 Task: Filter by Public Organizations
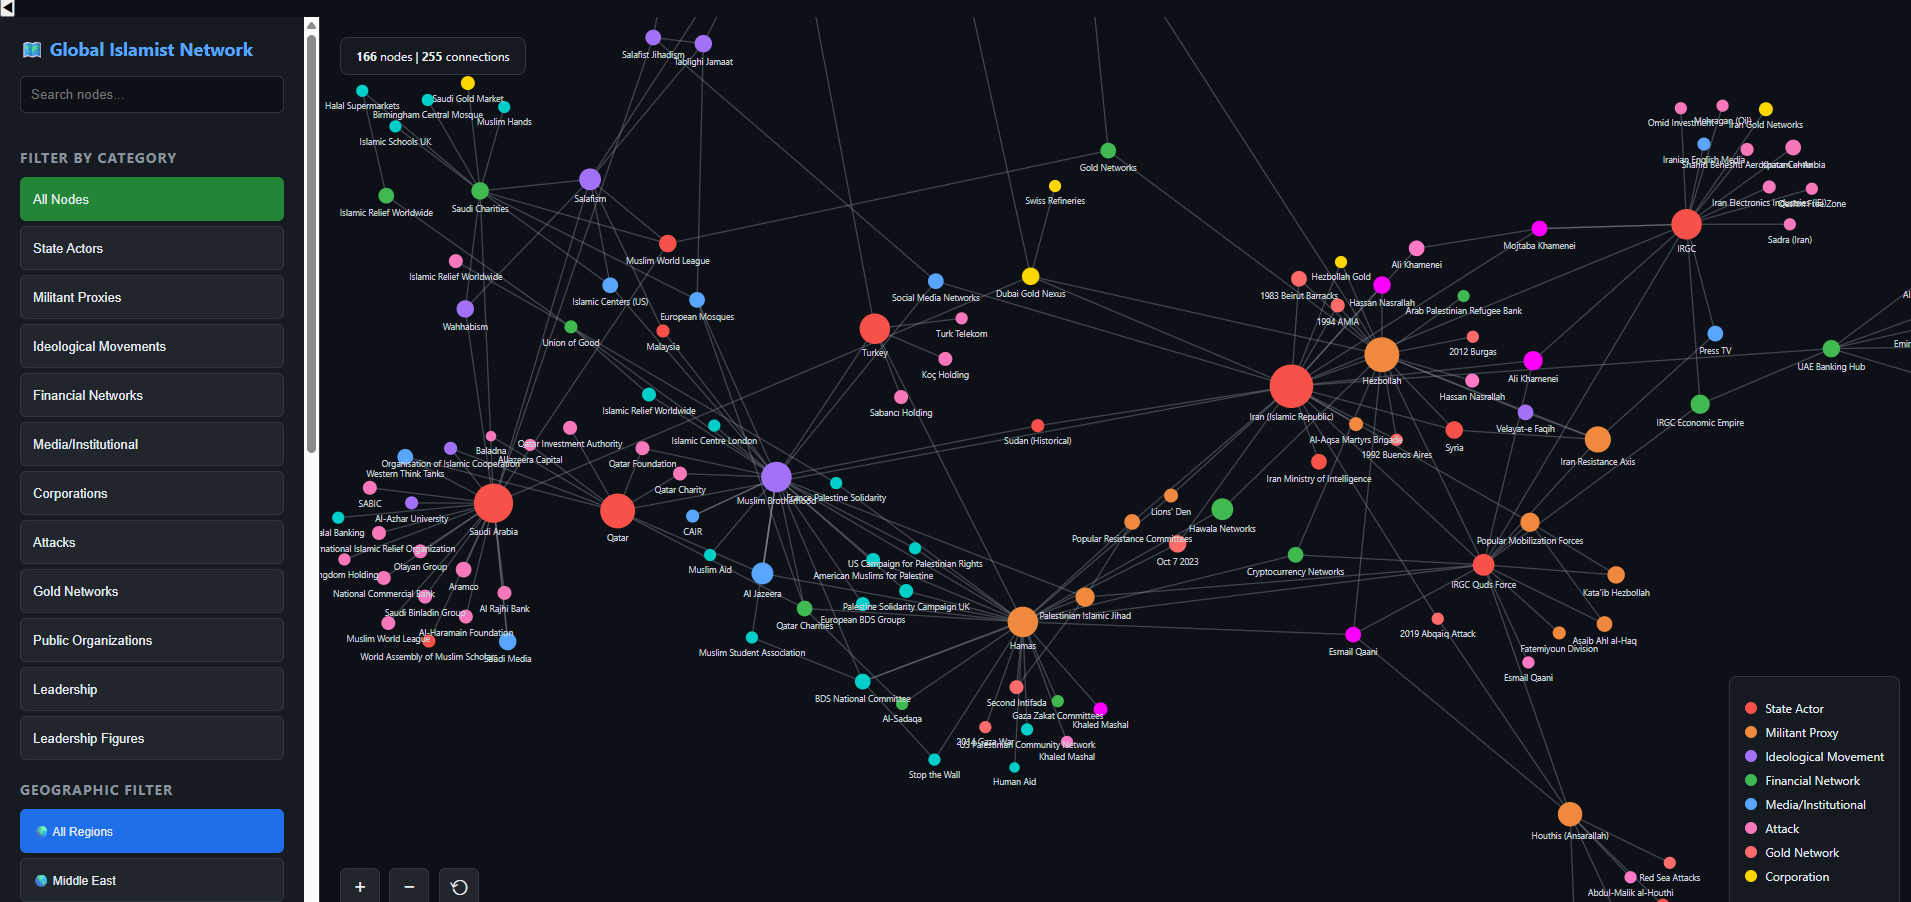tap(152, 640)
